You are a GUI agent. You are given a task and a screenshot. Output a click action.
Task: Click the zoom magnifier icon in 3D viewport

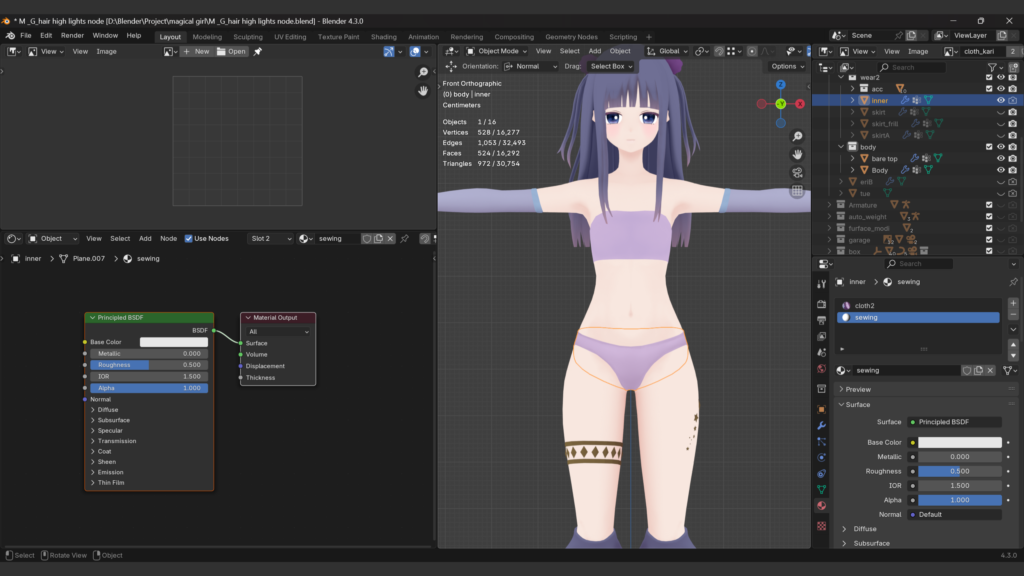click(x=797, y=137)
